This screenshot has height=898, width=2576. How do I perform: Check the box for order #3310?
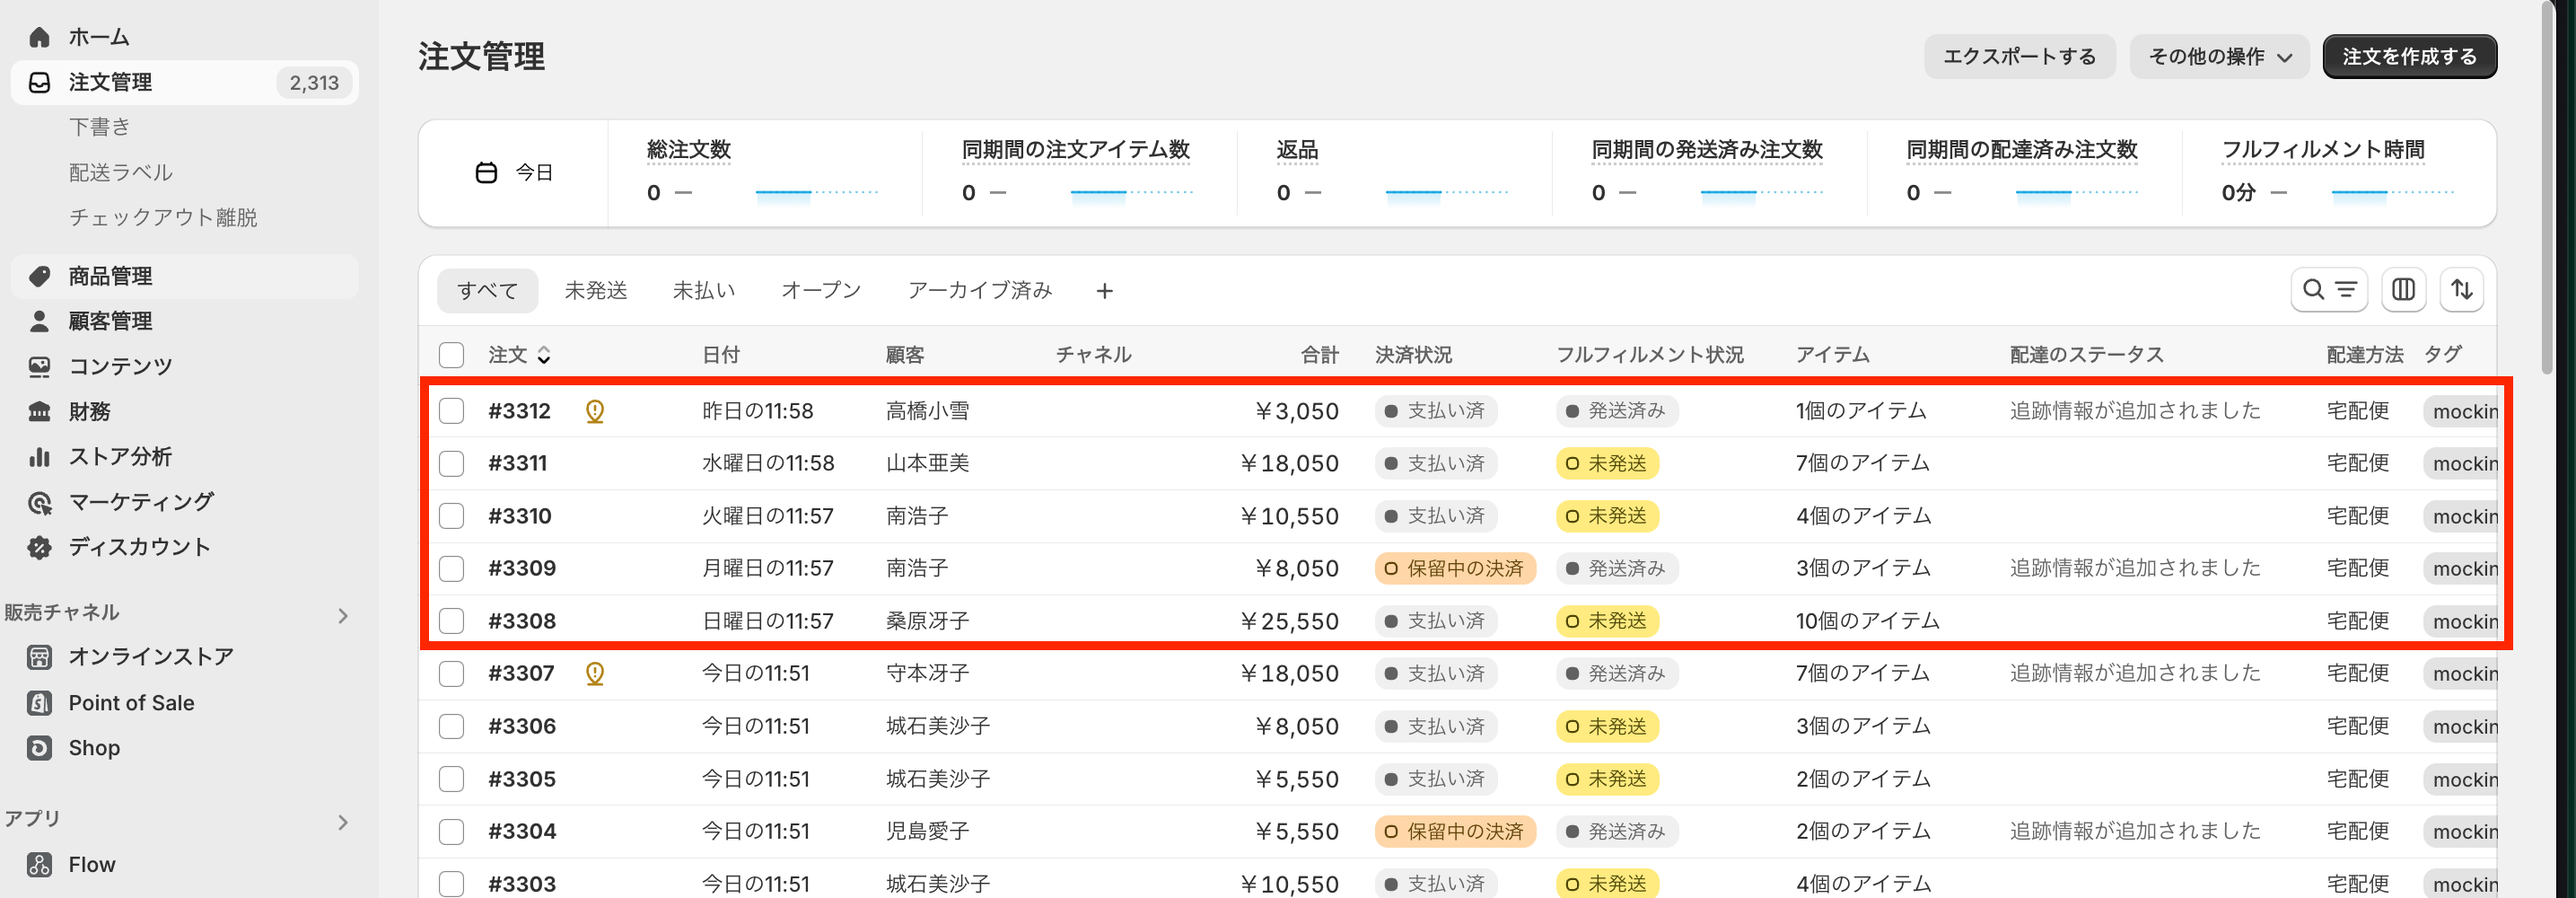[x=452, y=516]
